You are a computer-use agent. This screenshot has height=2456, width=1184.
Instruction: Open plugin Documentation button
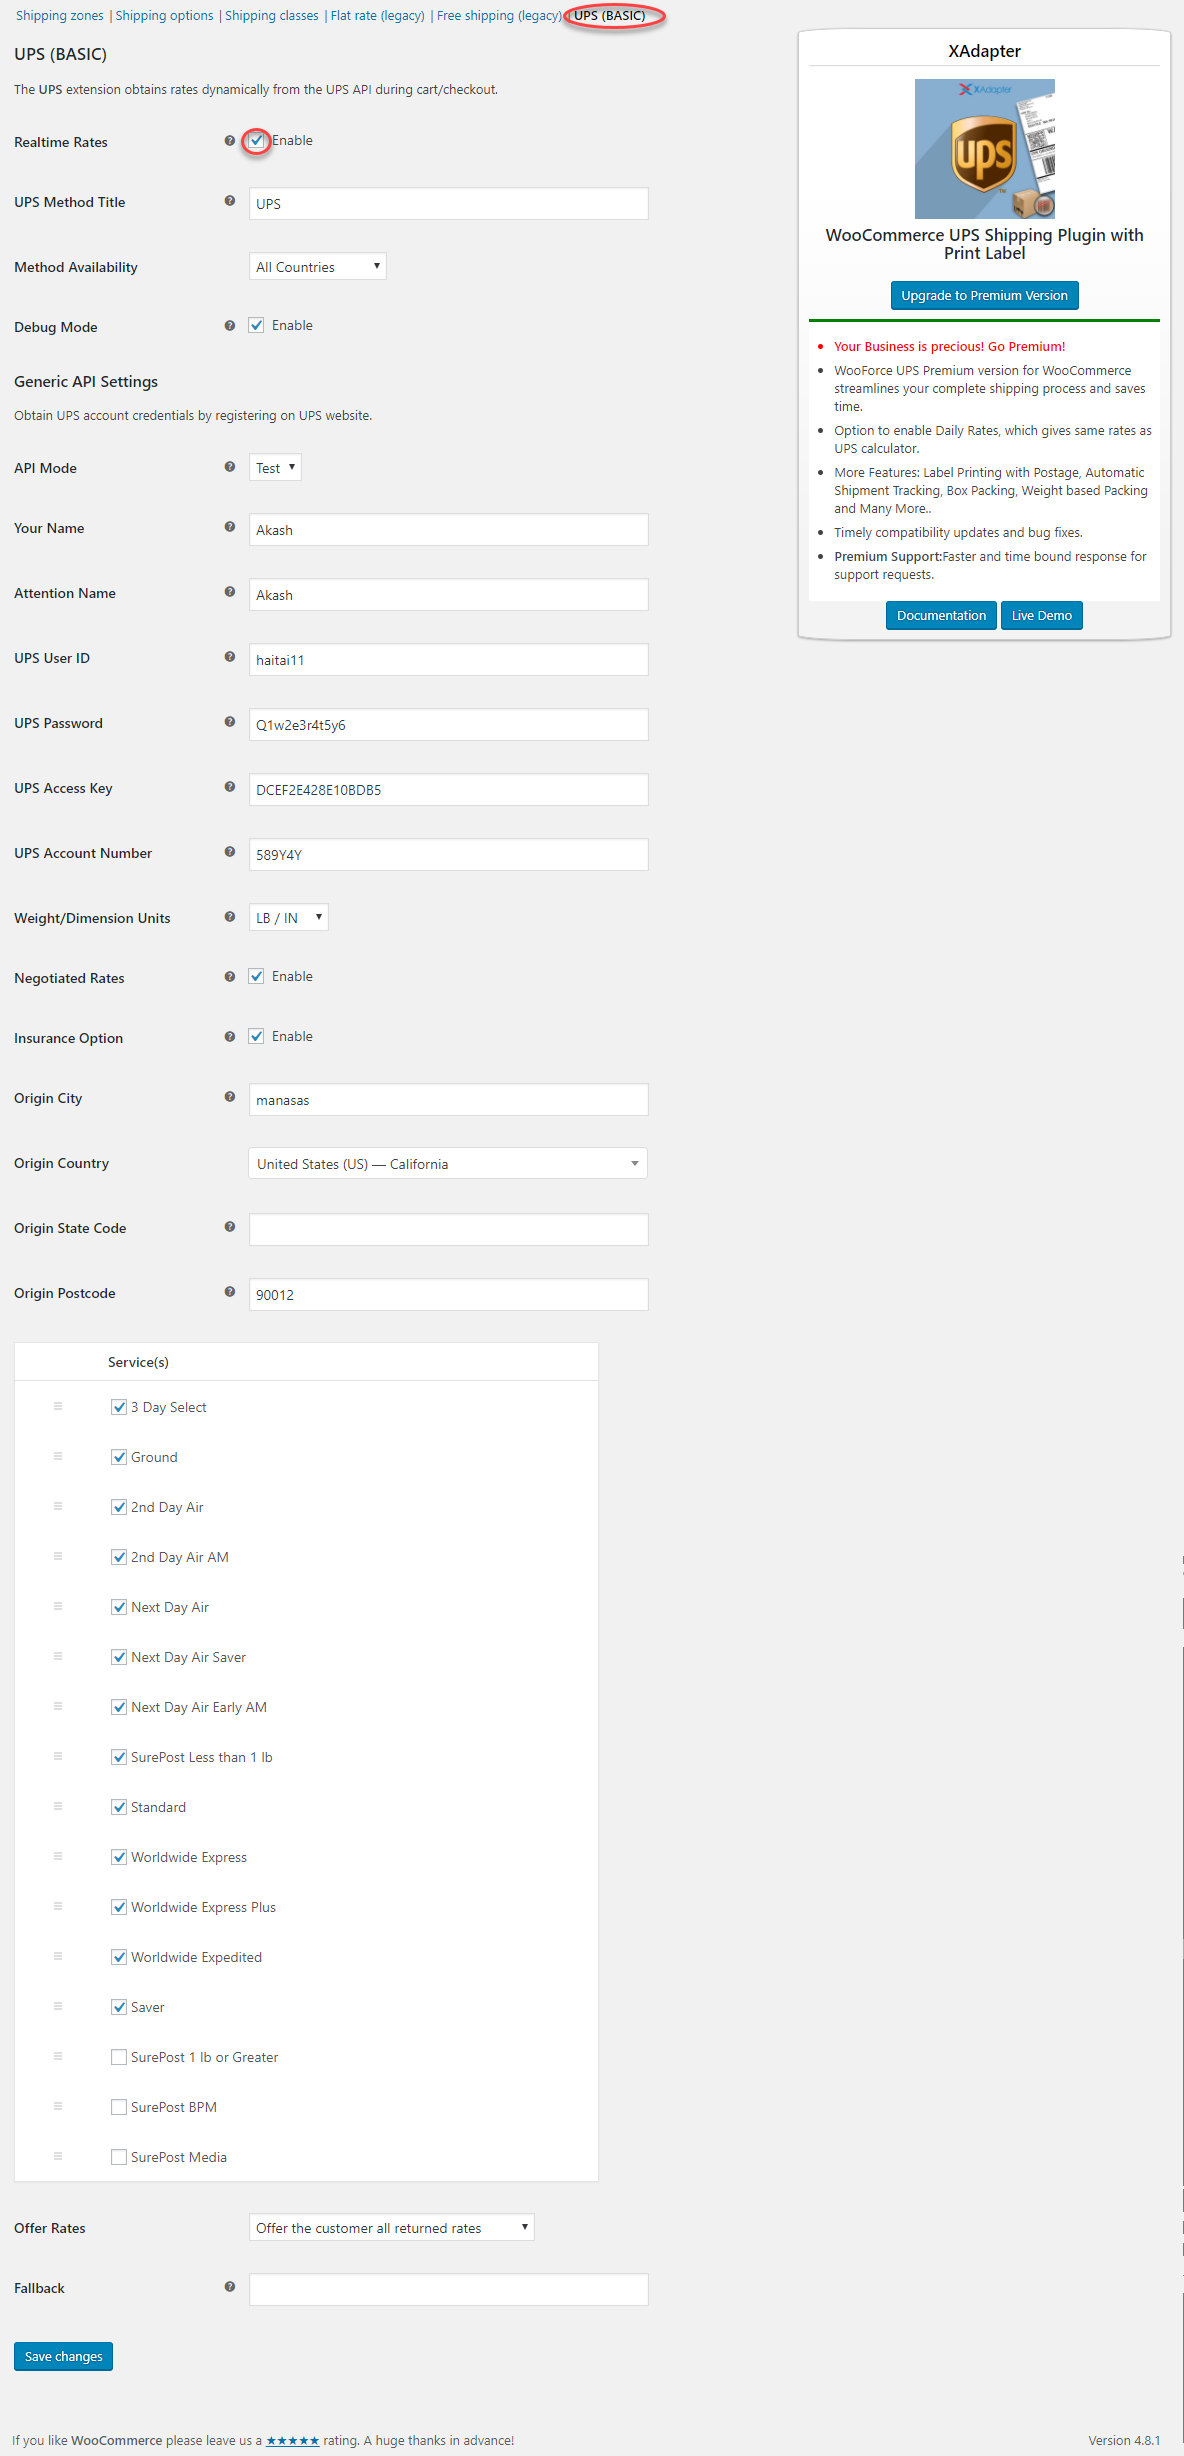tap(941, 615)
